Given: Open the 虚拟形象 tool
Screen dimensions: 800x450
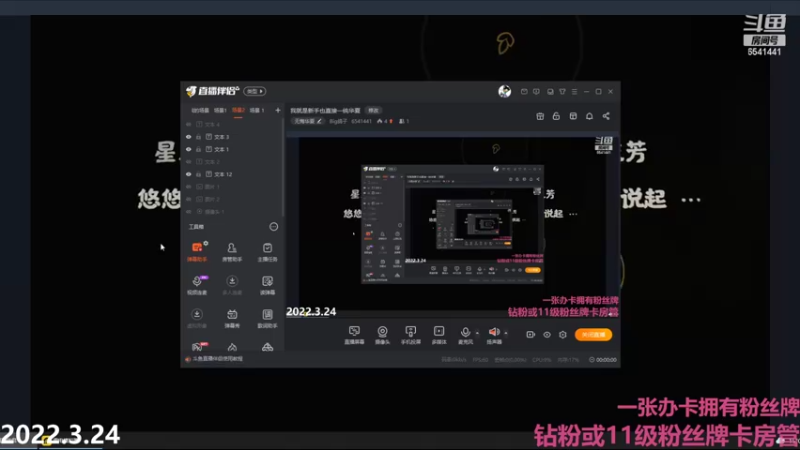Looking at the screenshot, I should point(197,318).
